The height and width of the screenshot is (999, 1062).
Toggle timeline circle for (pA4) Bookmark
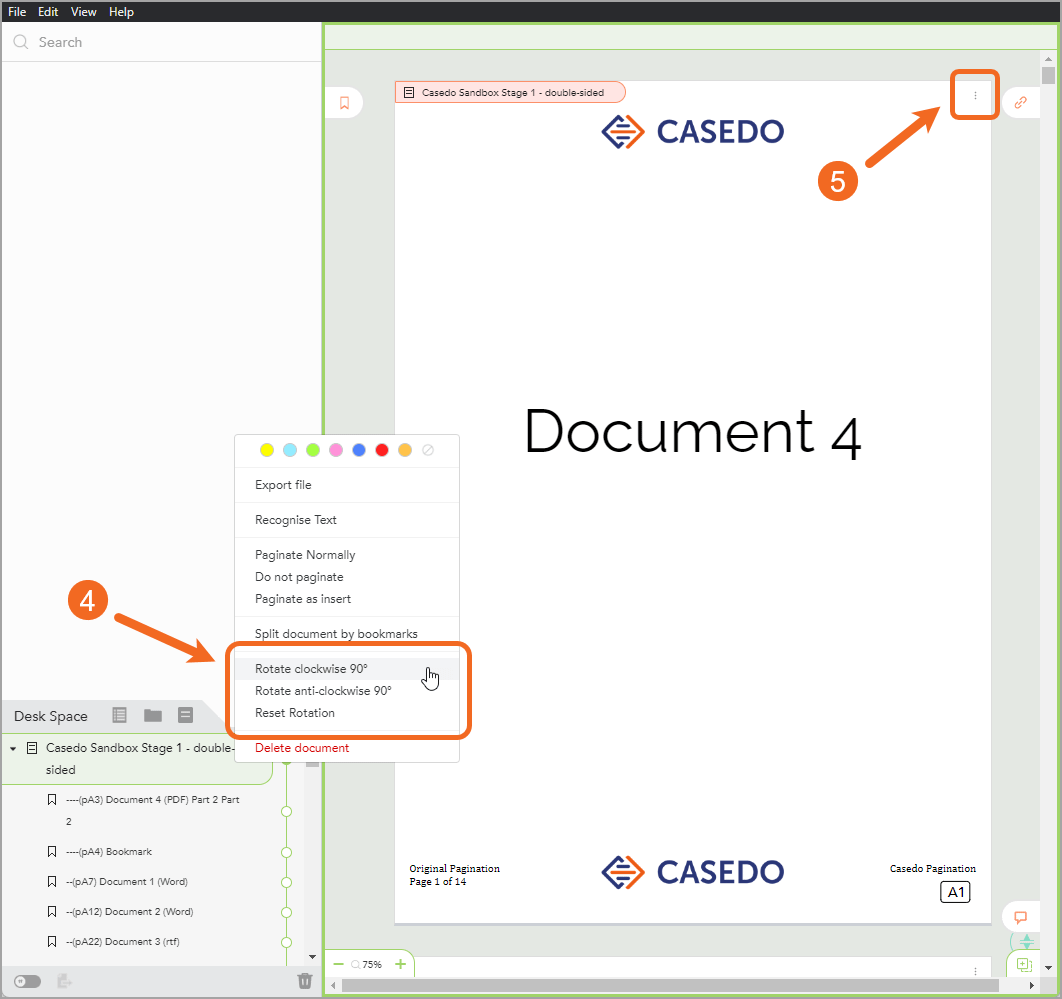[286, 853]
